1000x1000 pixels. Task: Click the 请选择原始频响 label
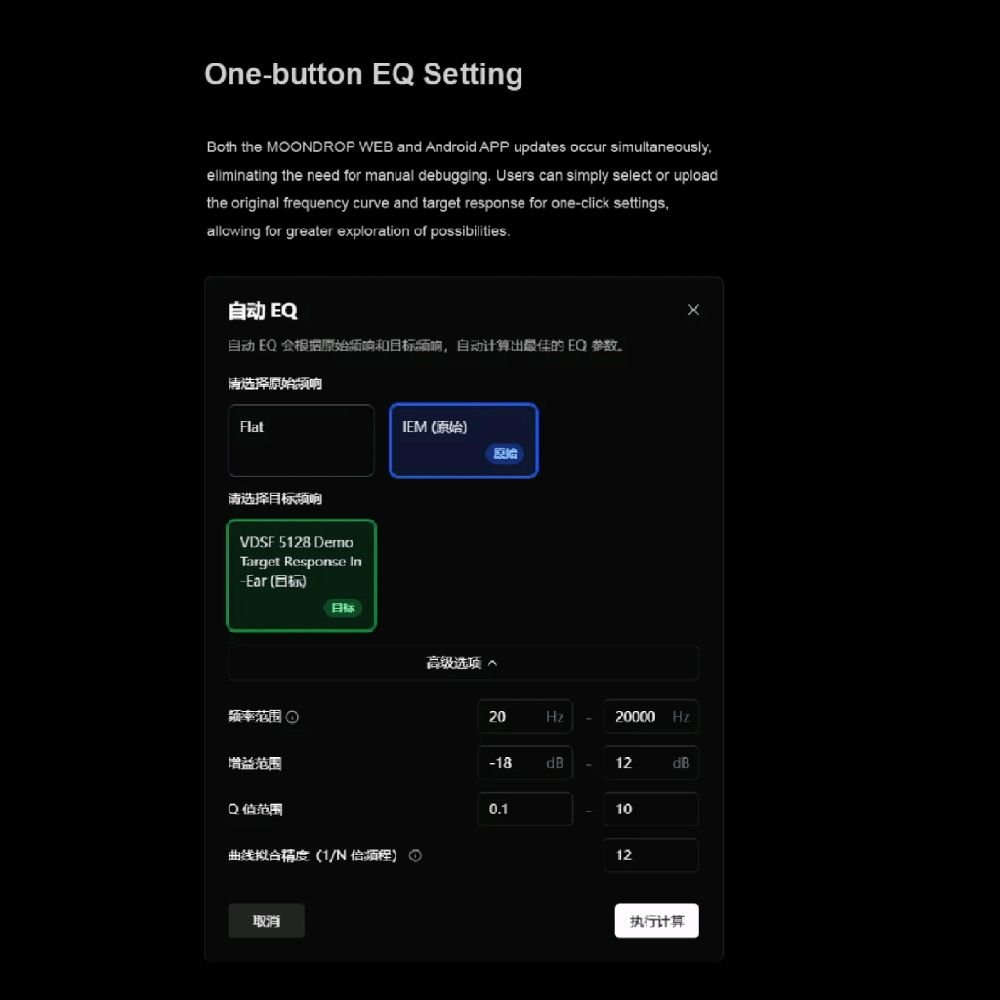pos(275,383)
